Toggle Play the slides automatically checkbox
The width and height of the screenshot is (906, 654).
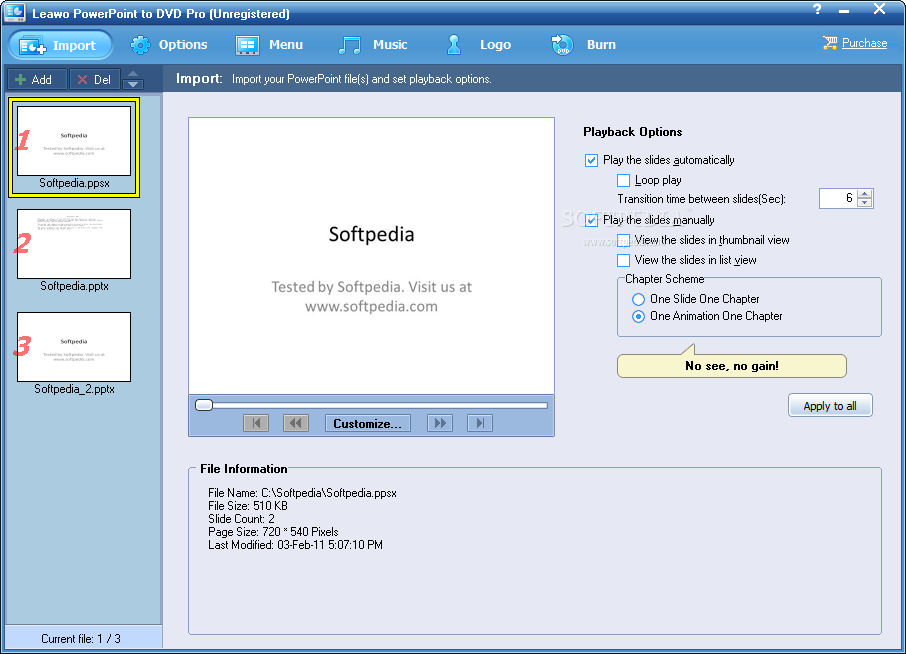coord(591,160)
